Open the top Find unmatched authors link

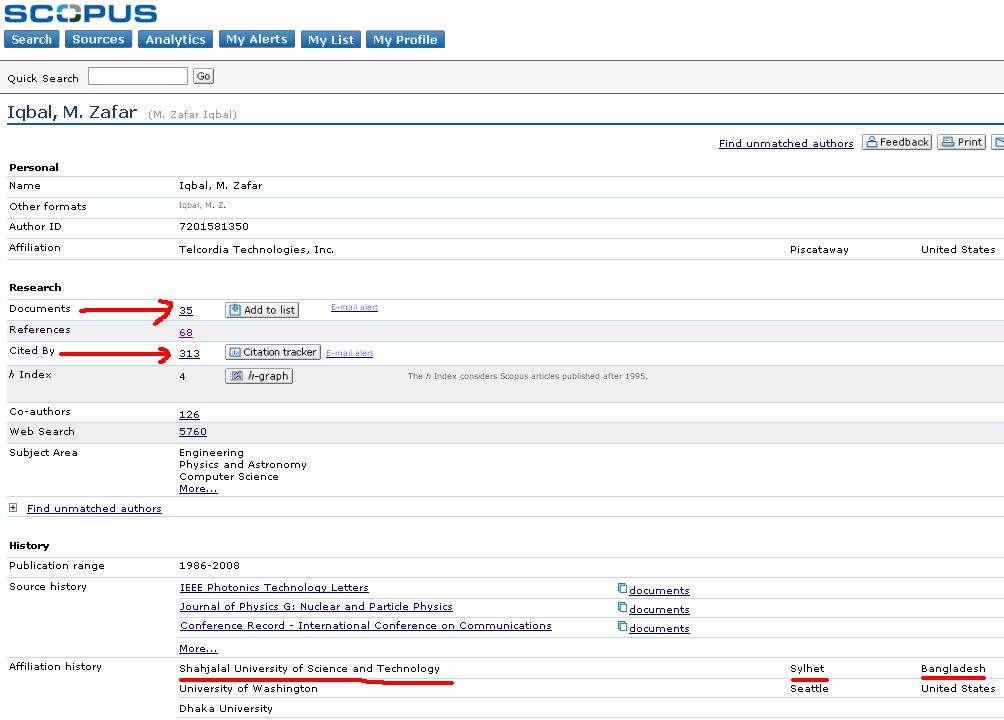coord(786,143)
